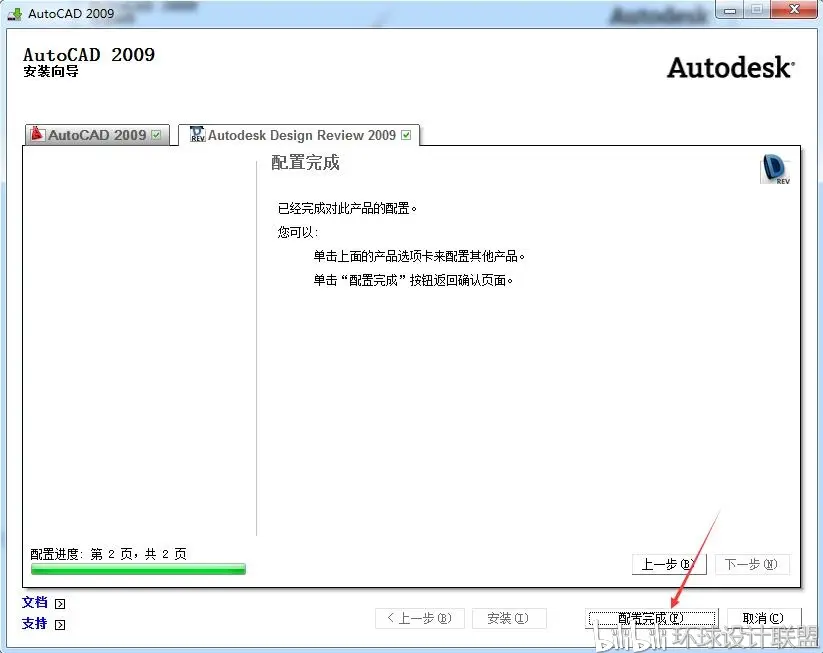Select the Autodesk Design Review 2009 tab
823x653 pixels.
coord(299,135)
